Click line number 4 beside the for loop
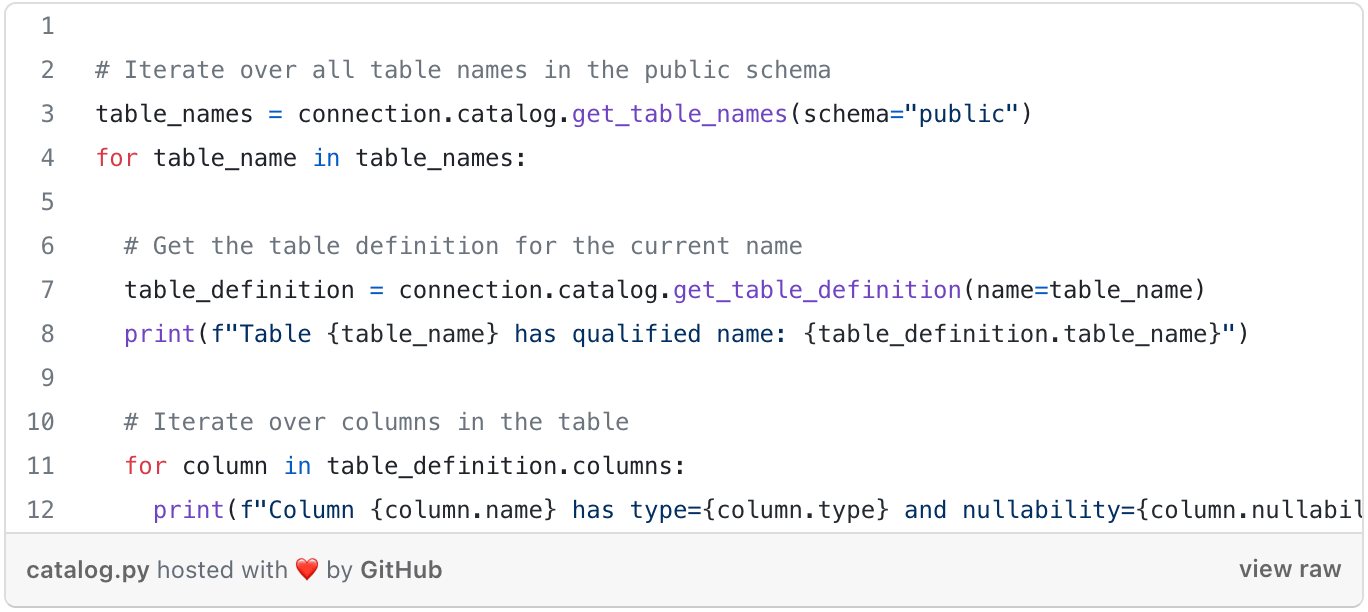 pyautogui.click(x=47, y=158)
